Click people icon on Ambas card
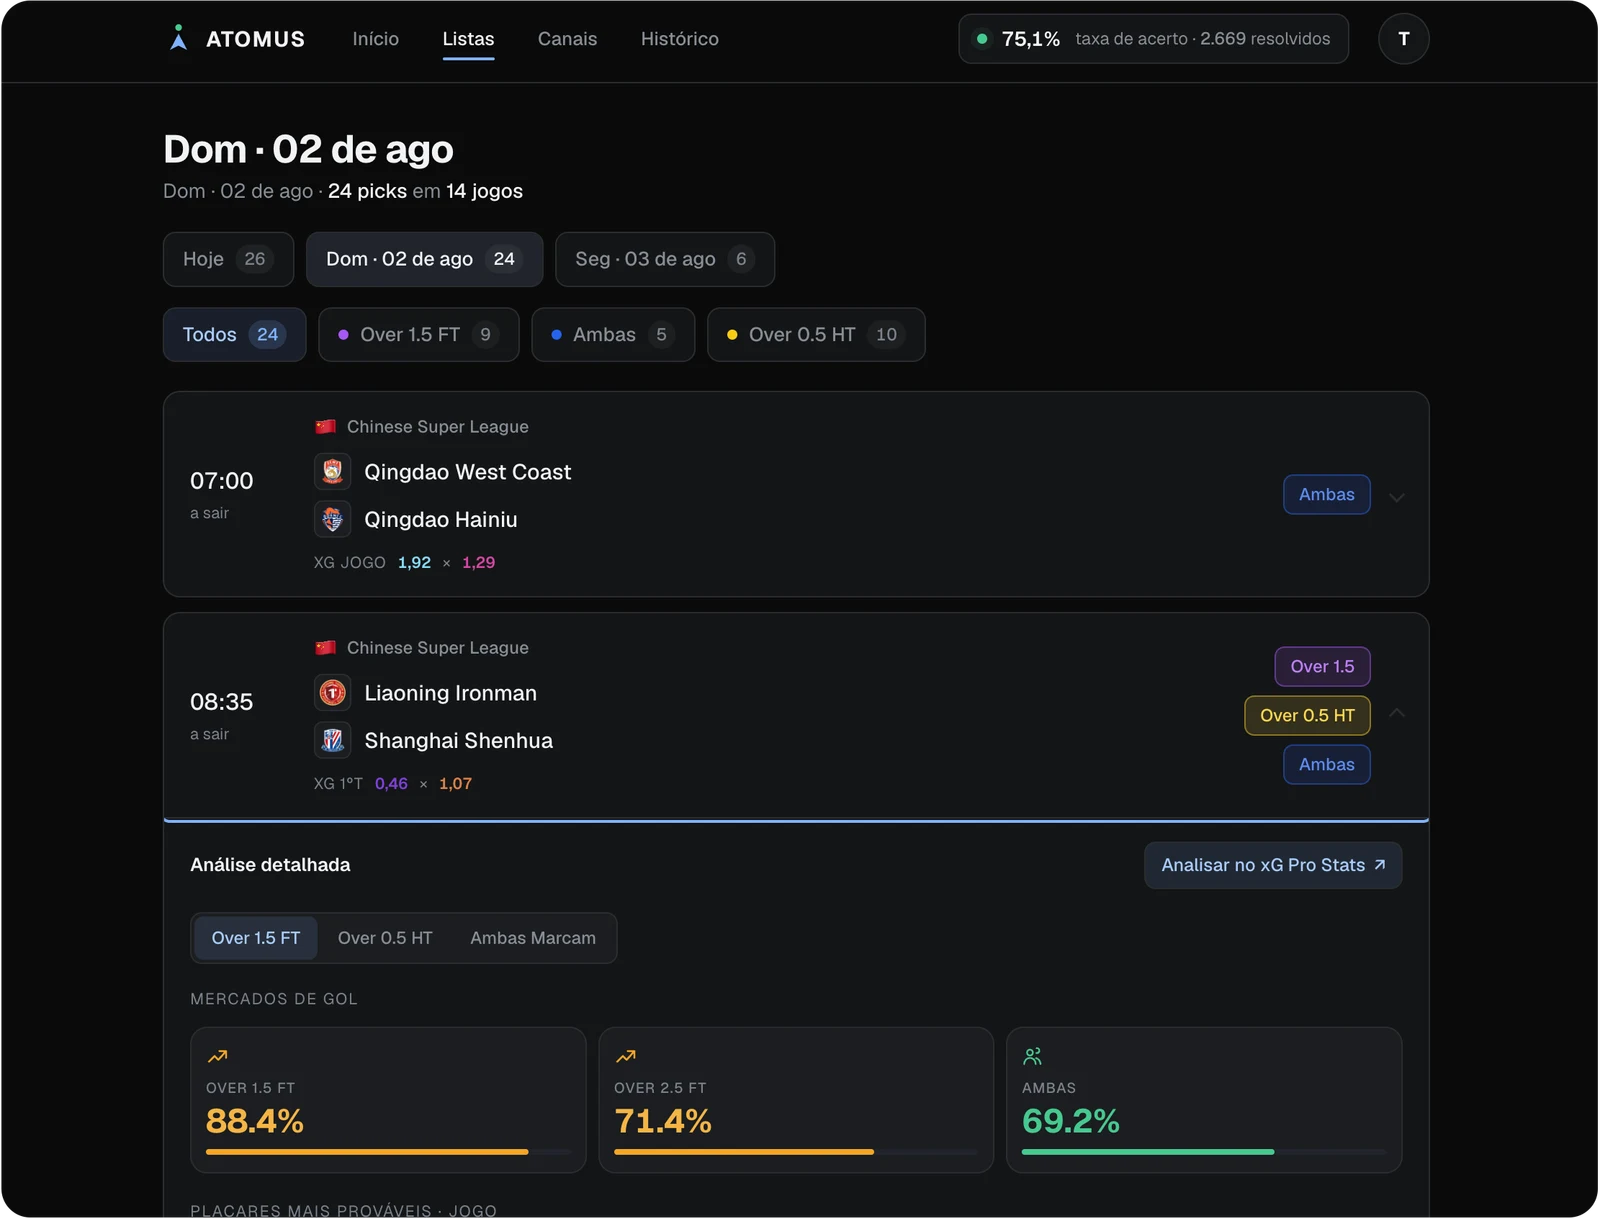The height and width of the screenshot is (1218, 1600). [x=1033, y=1056]
